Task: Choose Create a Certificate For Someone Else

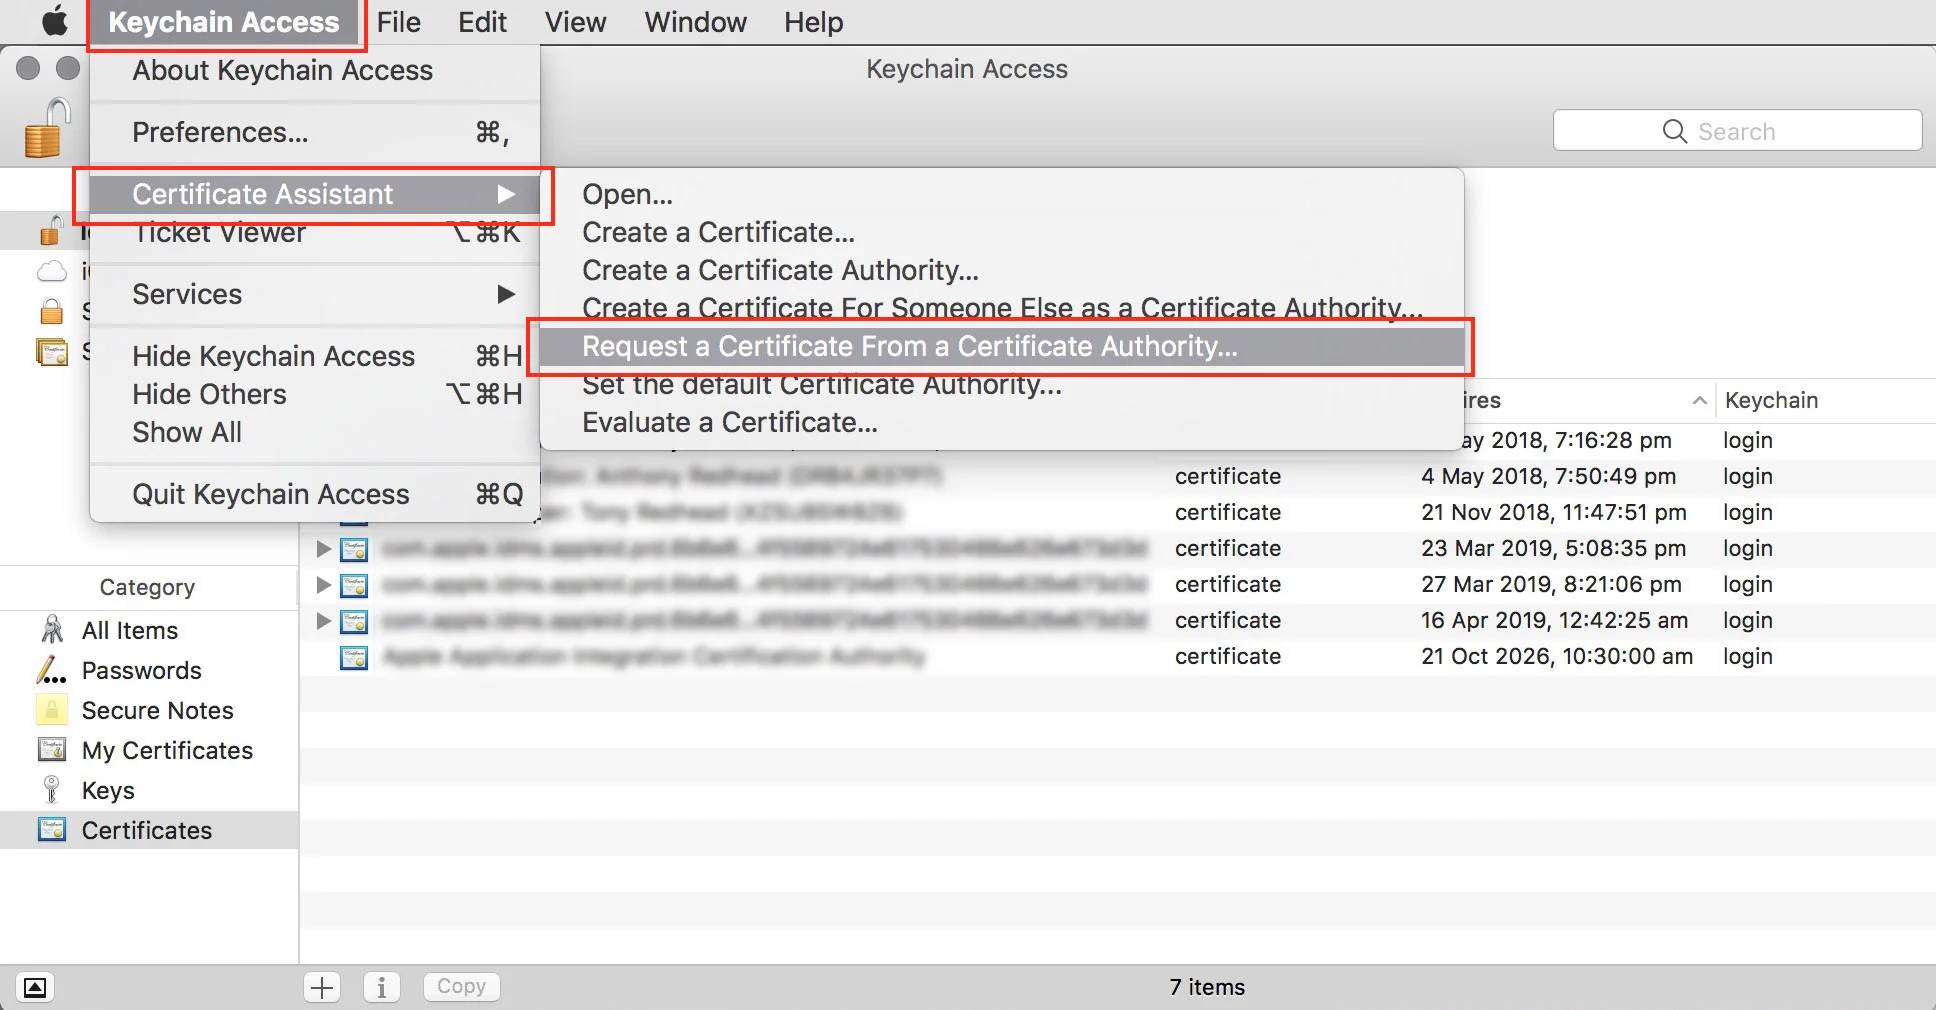Action: point(1002,308)
